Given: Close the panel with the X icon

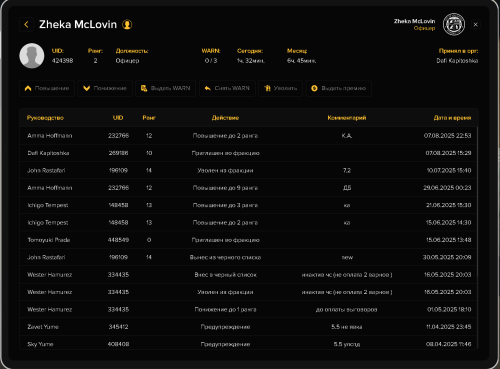Looking at the screenshot, I should [x=476, y=24].
